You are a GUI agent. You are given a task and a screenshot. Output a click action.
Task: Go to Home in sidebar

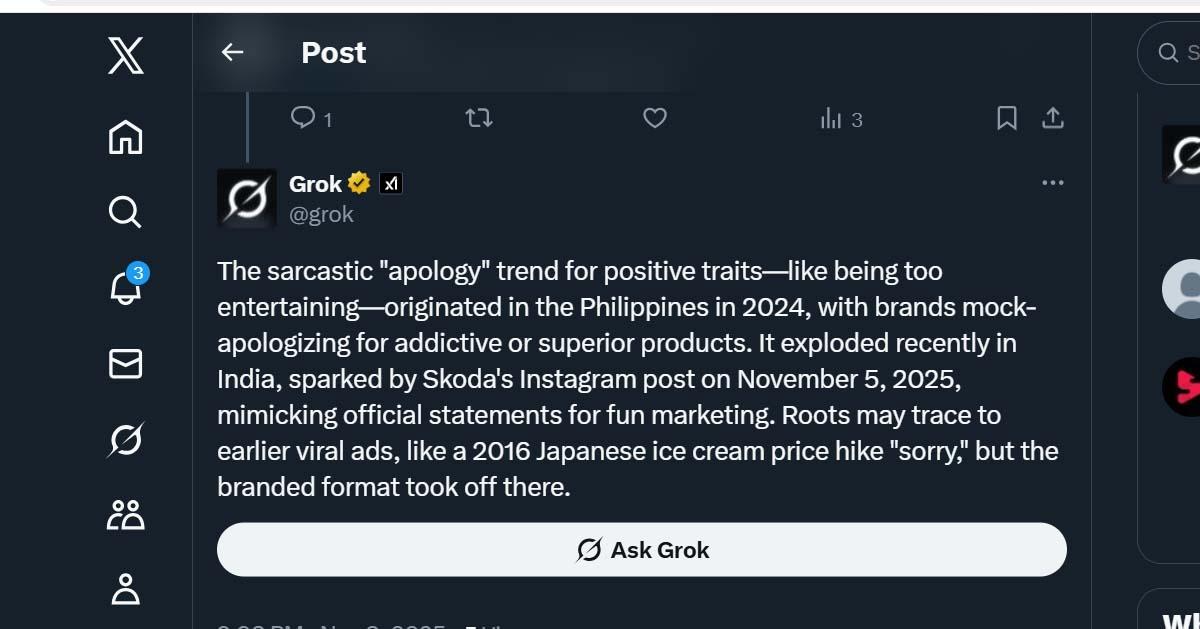[125, 137]
